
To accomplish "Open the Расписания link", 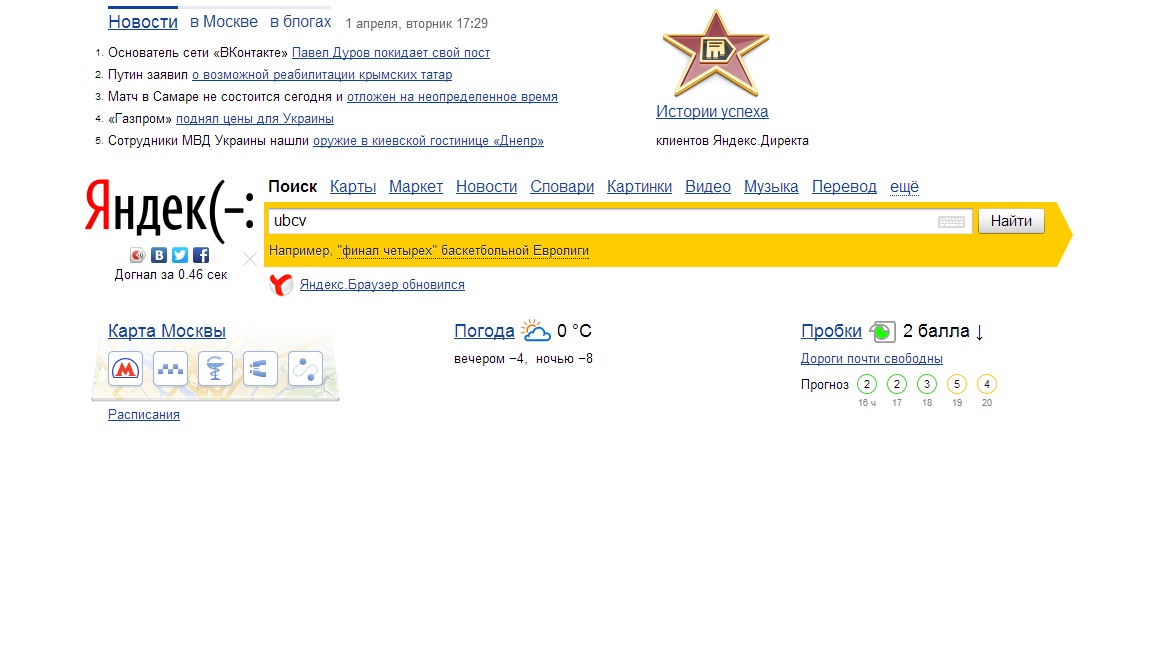I will click(x=144, y=414).
